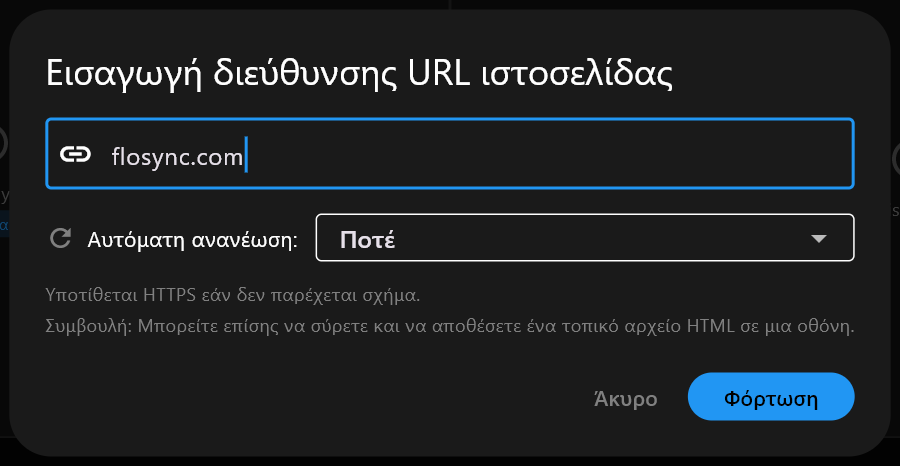Click the Άκυρο button
900x466 pixels.
pos(626,398)
